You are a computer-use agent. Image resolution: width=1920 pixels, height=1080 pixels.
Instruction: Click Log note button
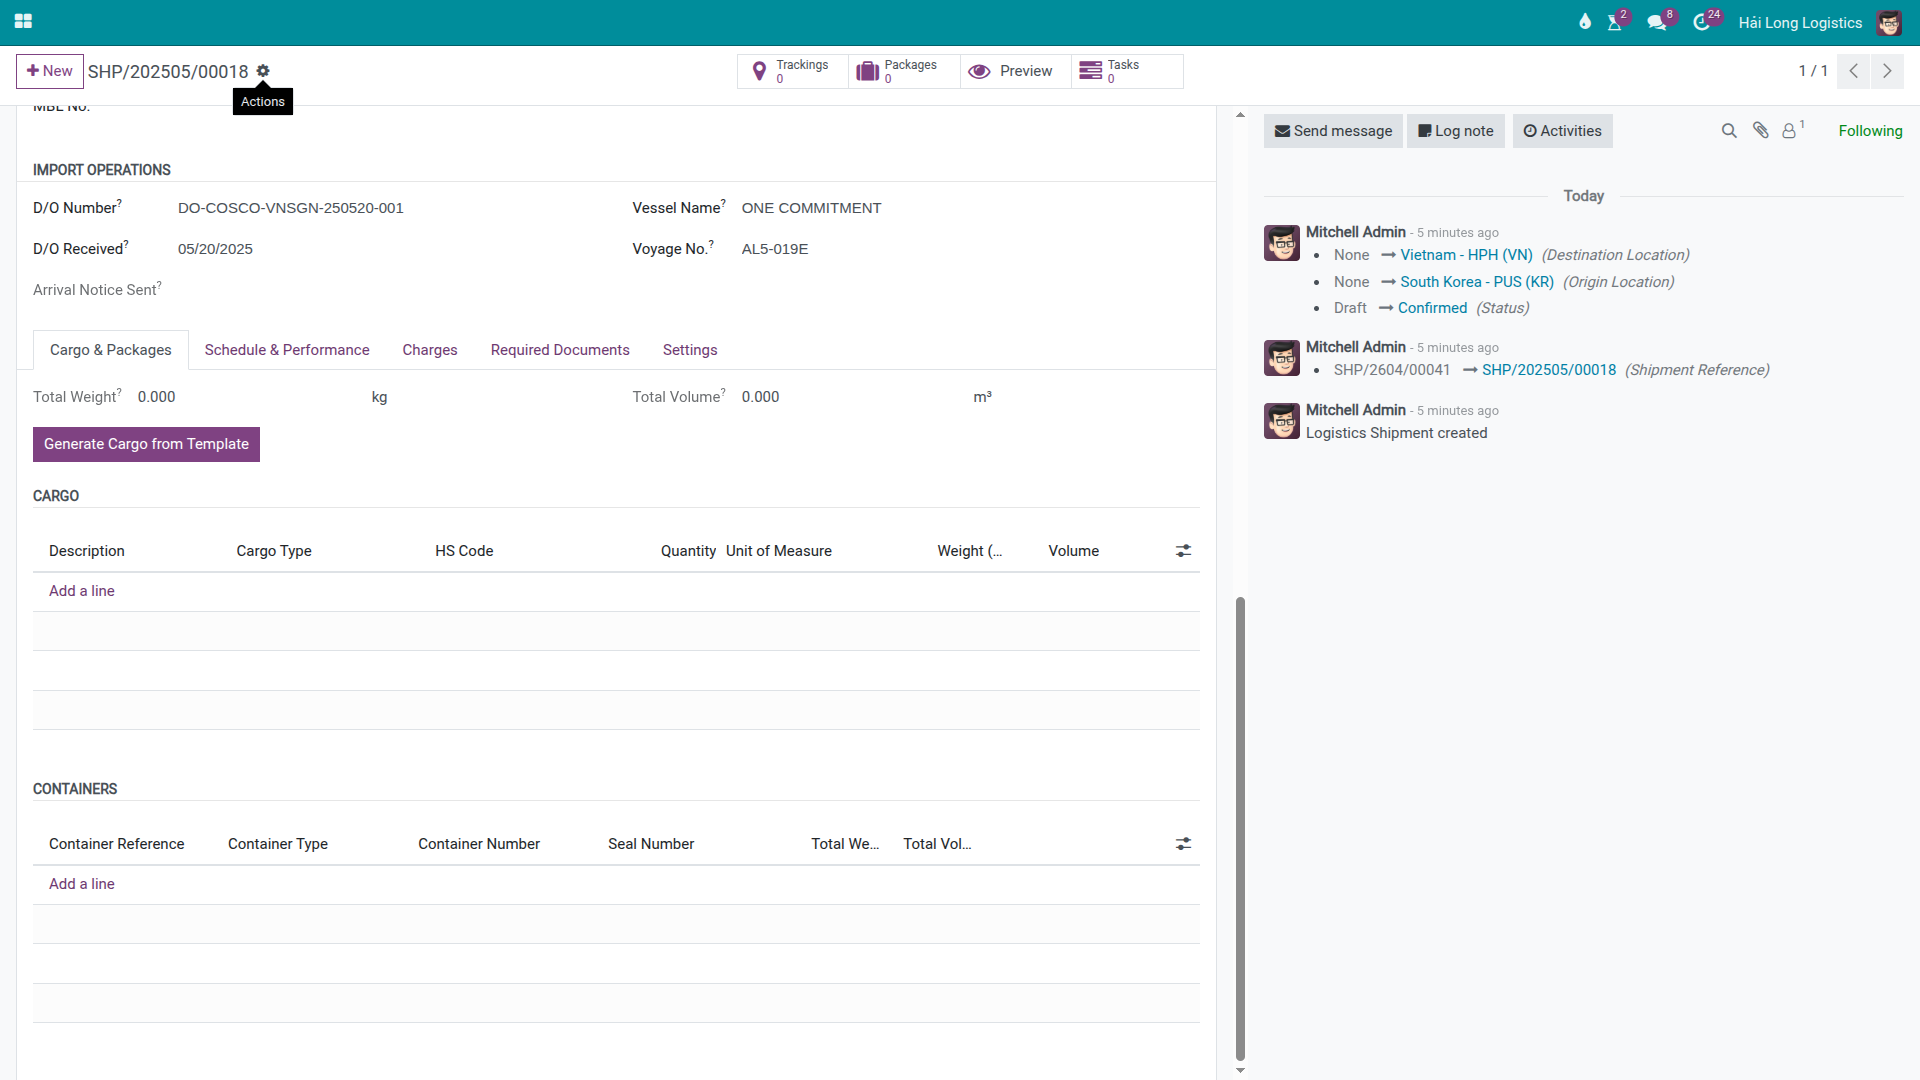[x=1456, y=131]
